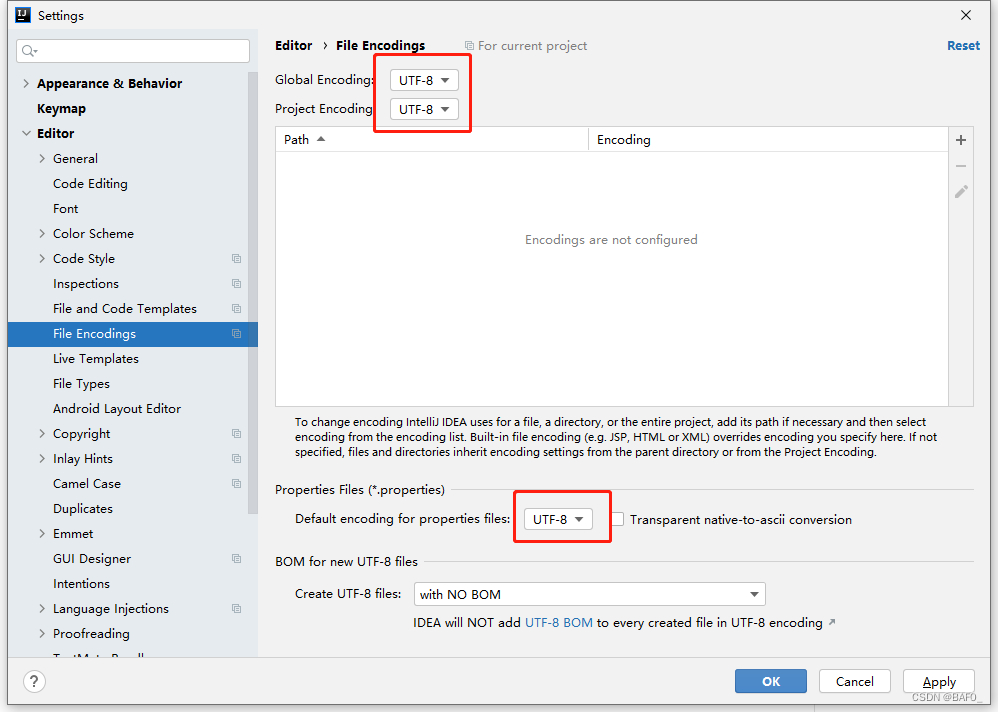Click project icon next to Language Injections
998x712 pixels.
click(236, 609)
